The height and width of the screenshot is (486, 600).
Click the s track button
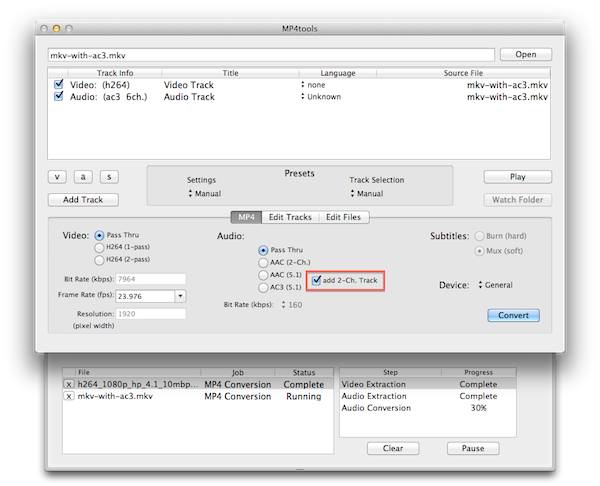pyautogui.click(x=109, y=177)
